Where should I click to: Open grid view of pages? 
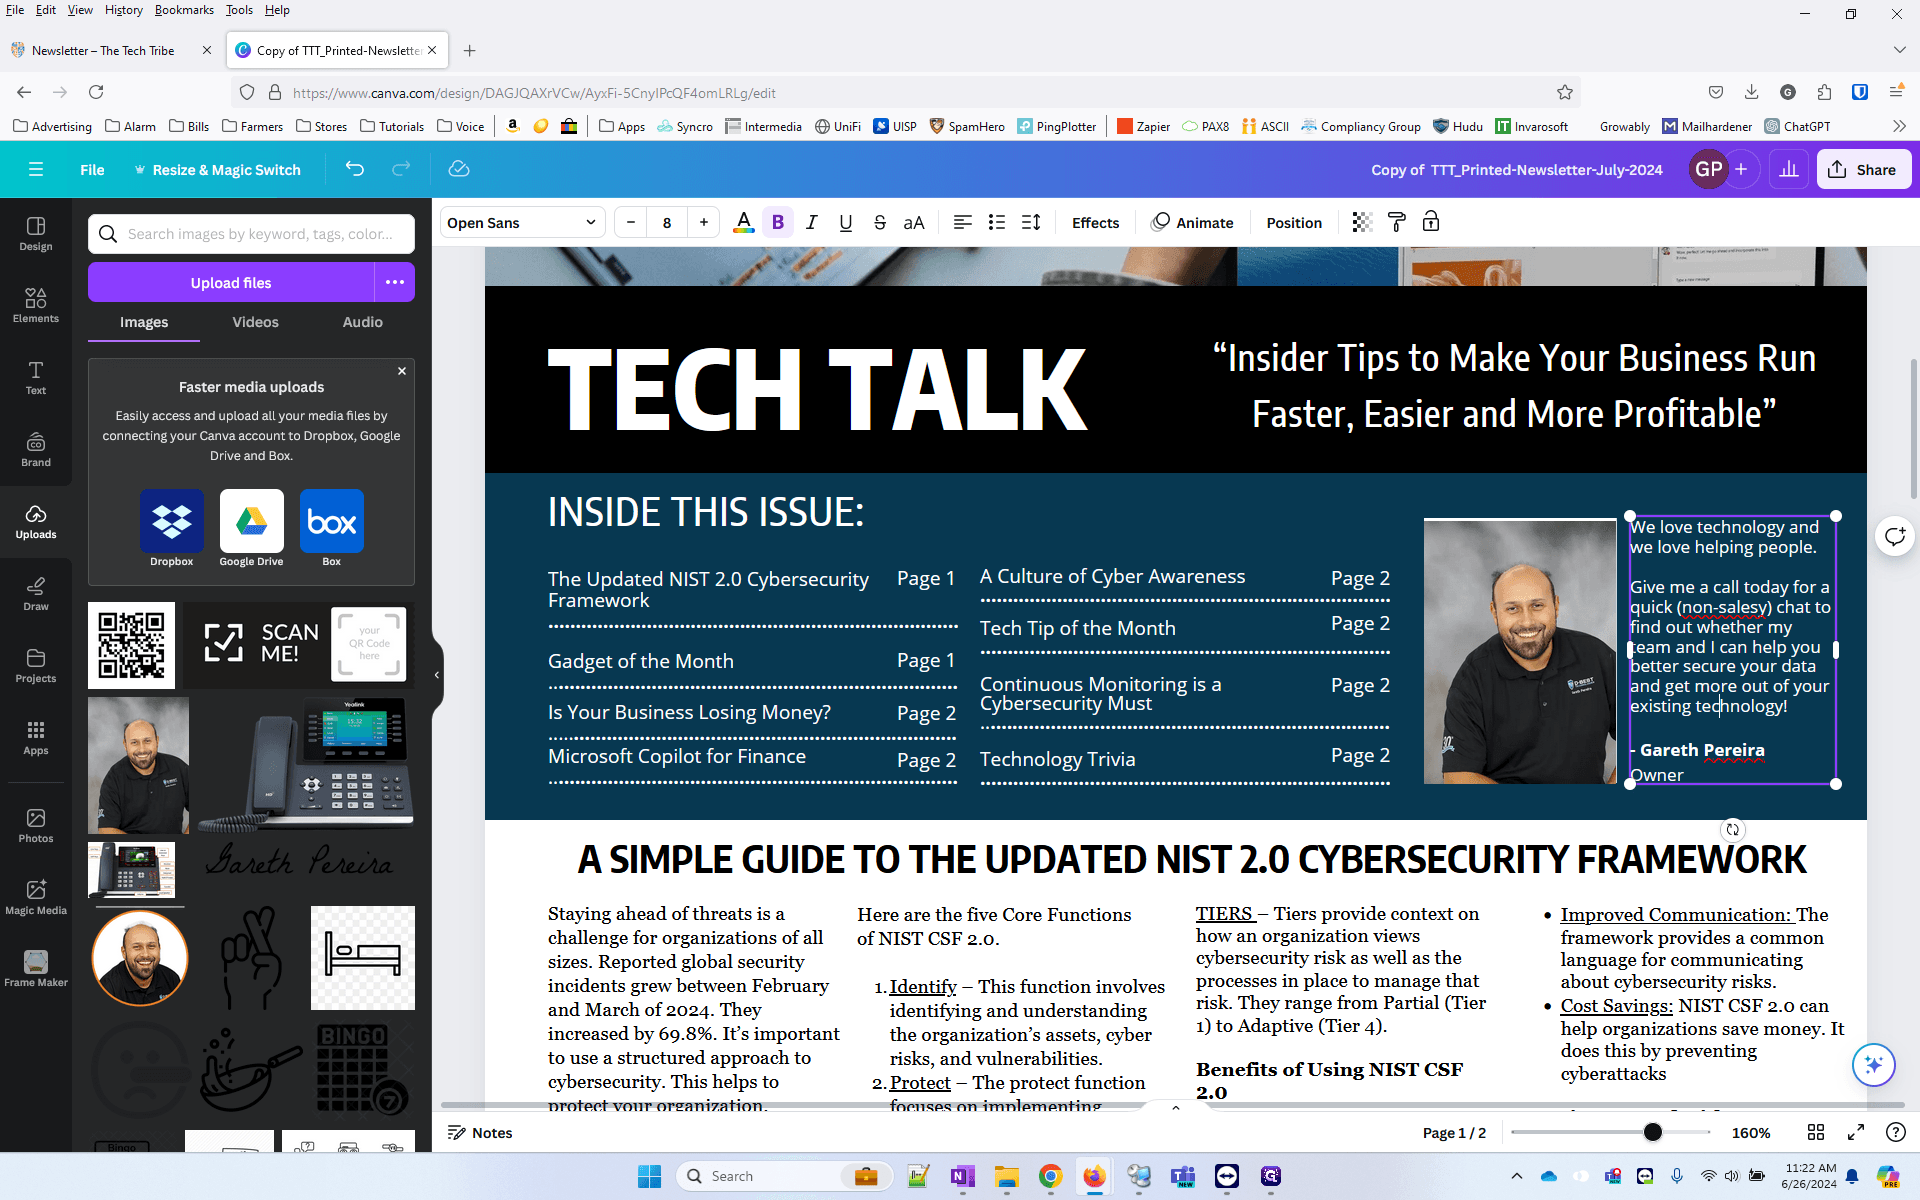[x=1816, y=1132]
